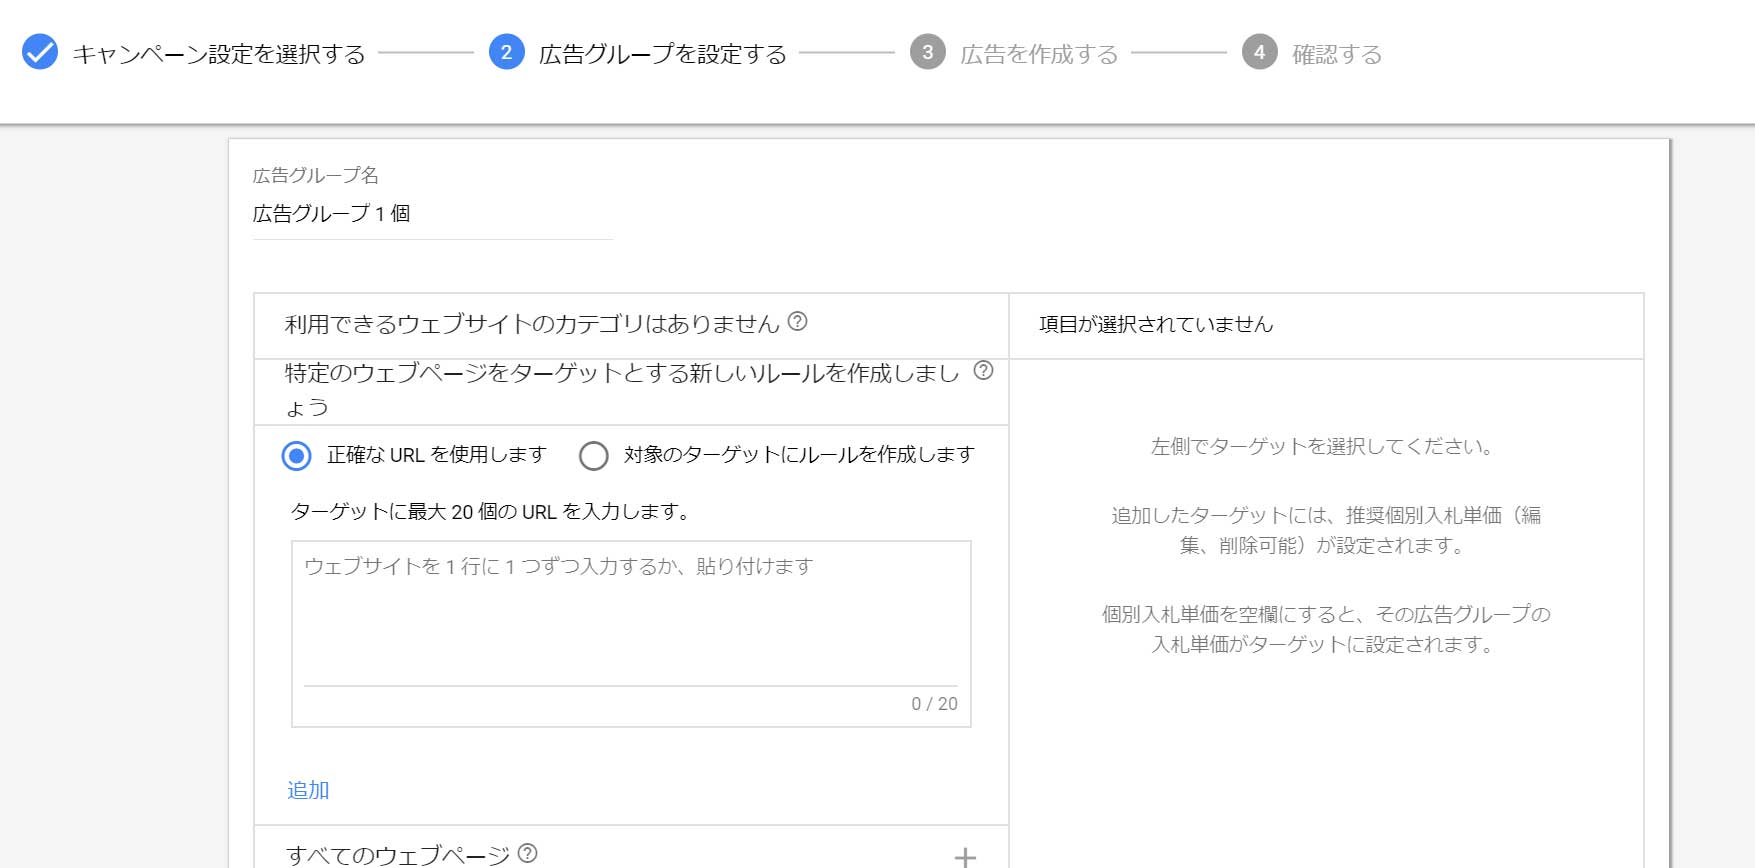Select the 正確な URL を使用します radio button

(296, 456)
